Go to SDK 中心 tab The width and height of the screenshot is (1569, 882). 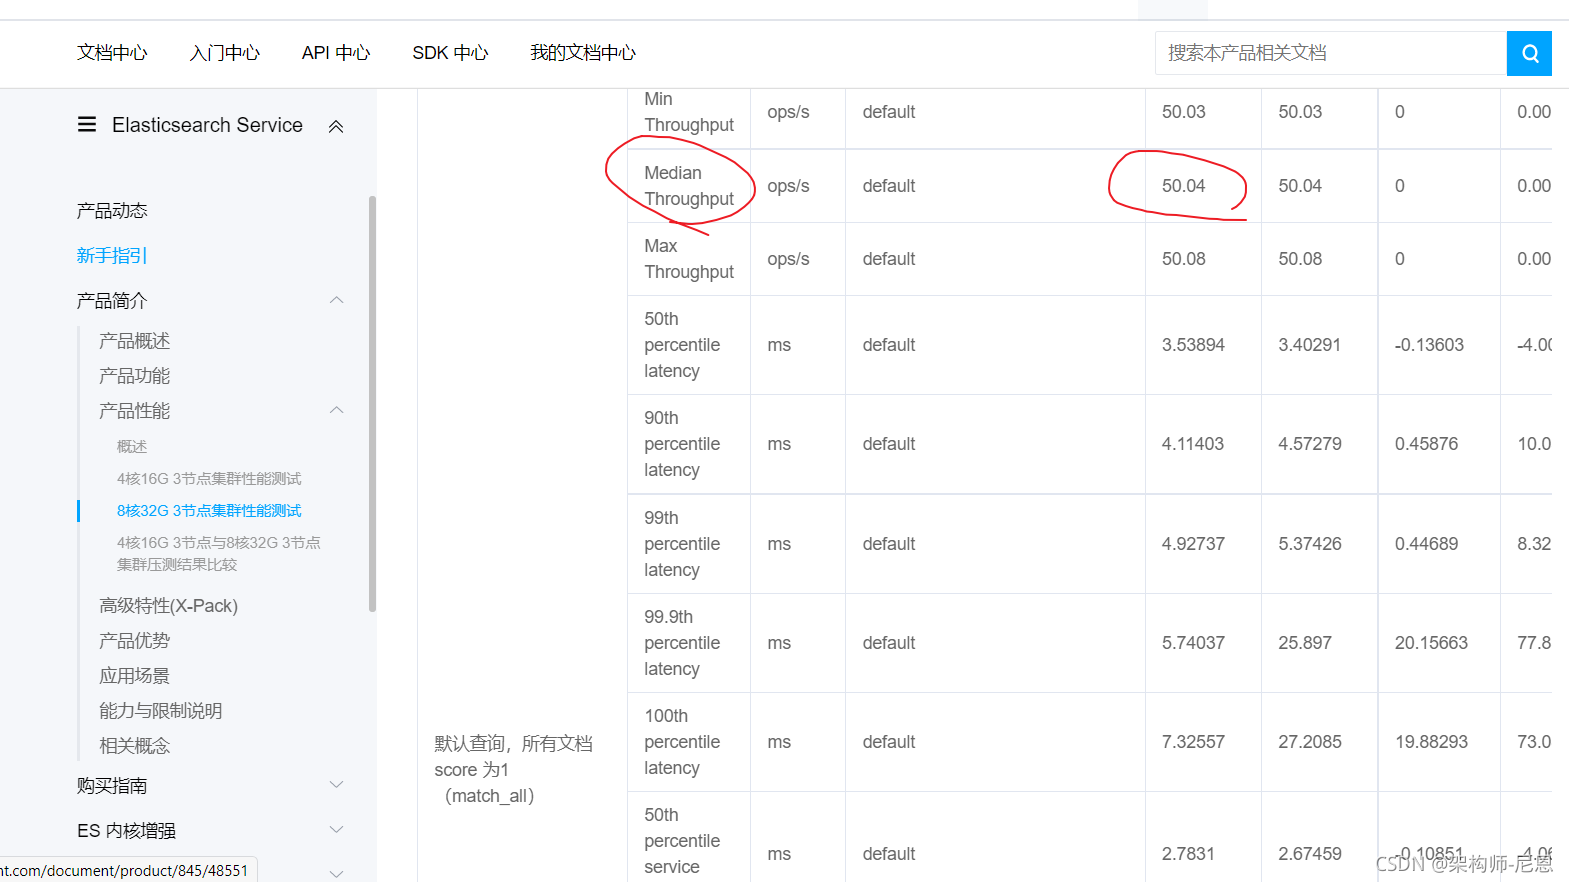pyautogui.click(x=450, y=53)
